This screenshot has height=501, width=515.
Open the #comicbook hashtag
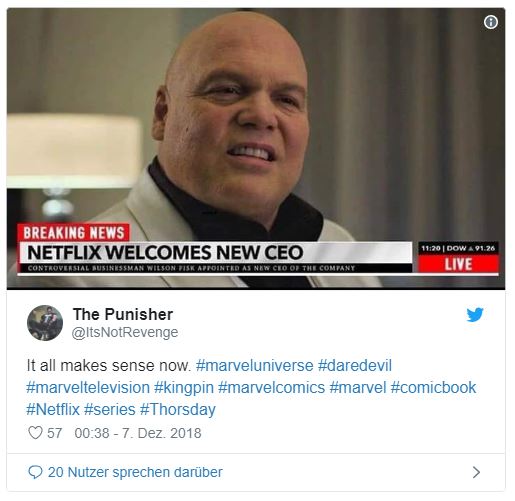point(433,387)
